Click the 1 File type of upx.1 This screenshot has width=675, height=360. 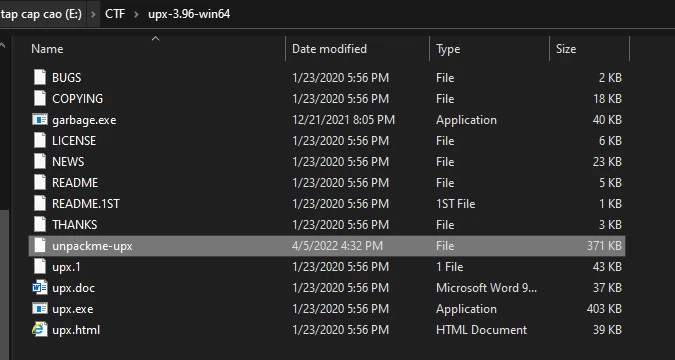[x=449, y=267]
